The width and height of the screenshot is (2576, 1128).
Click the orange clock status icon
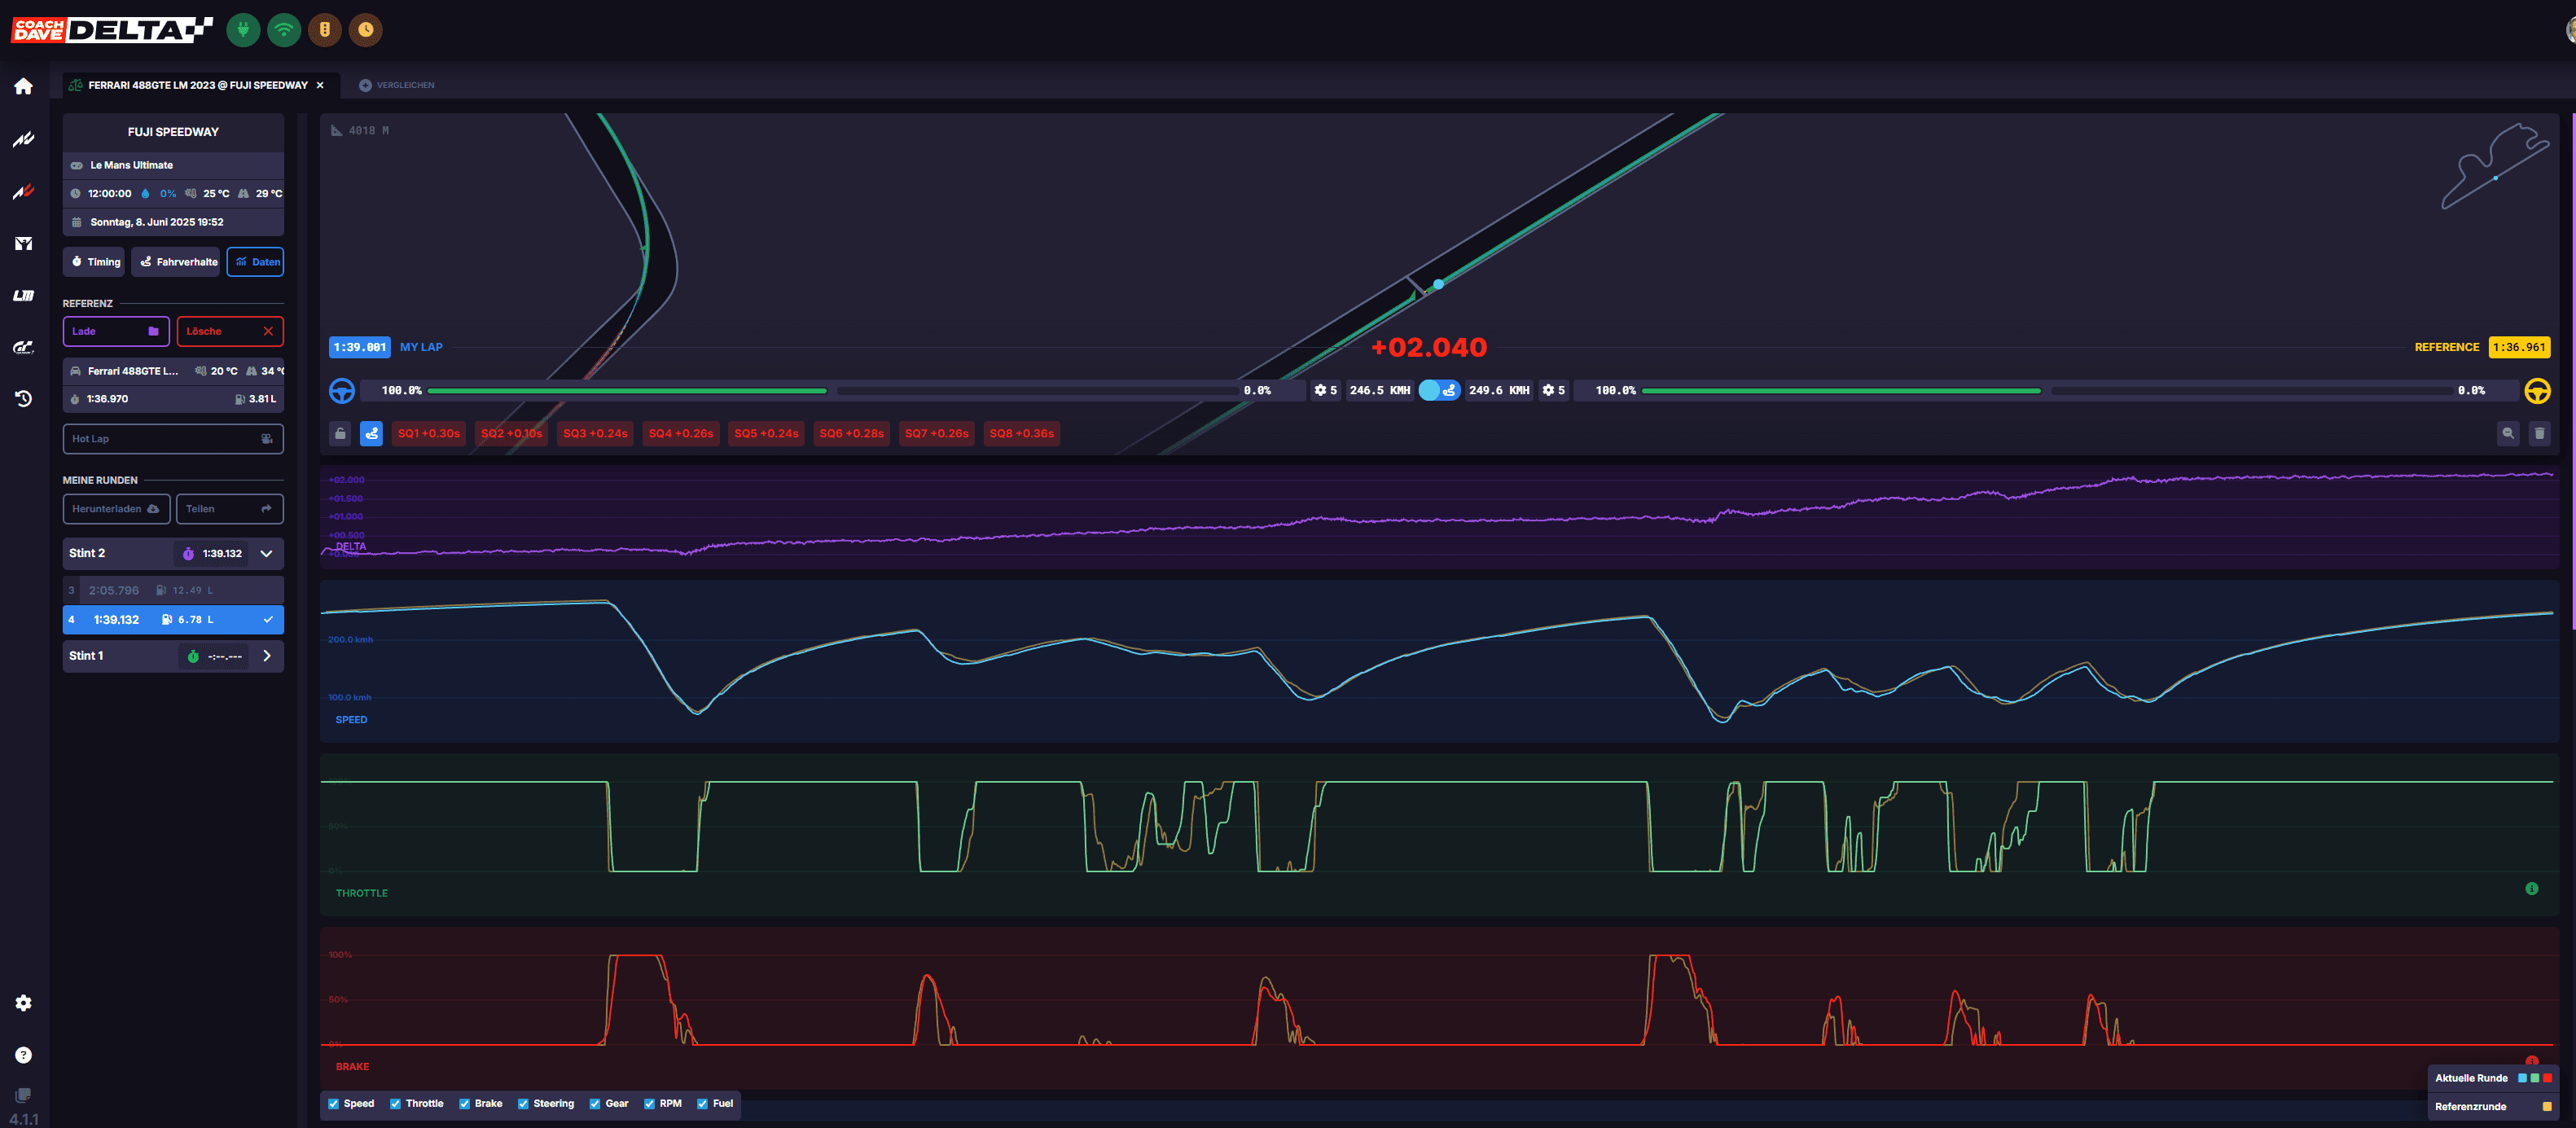click(x=366, y=29)
